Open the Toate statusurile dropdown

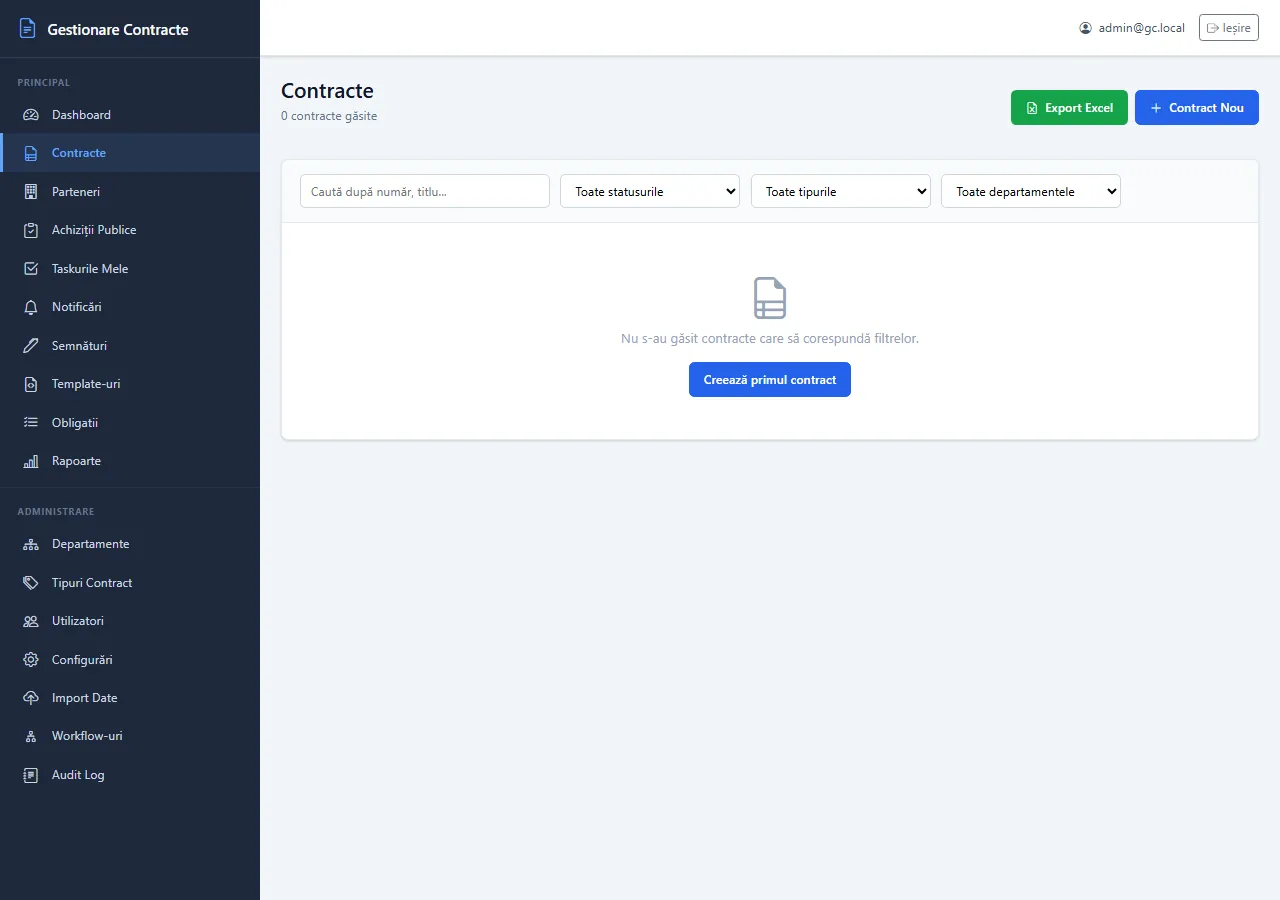tap(650, 191)
